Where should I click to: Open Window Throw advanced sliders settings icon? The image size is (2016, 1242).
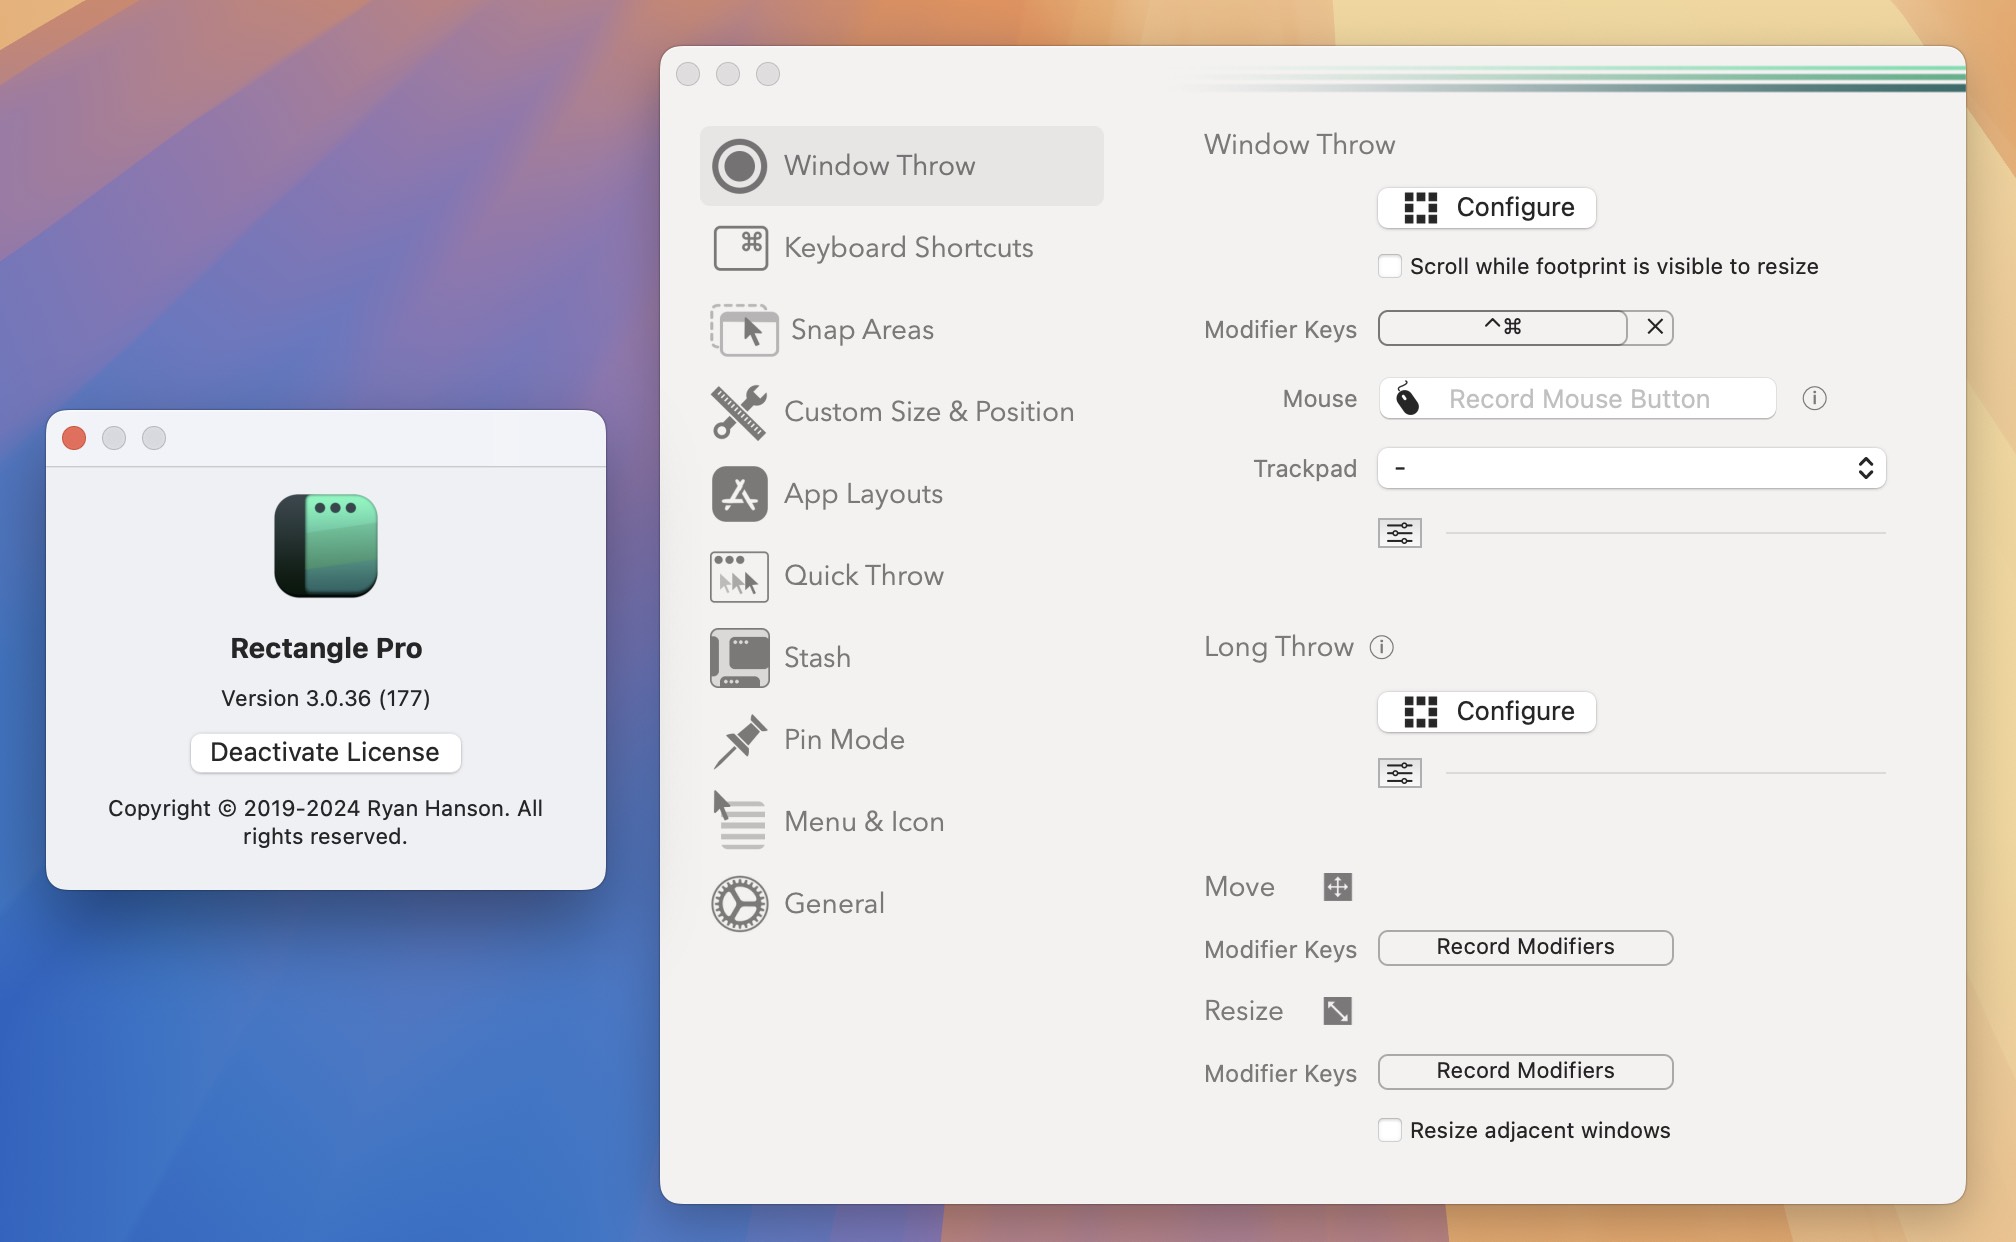click(x=1399, y=533)
